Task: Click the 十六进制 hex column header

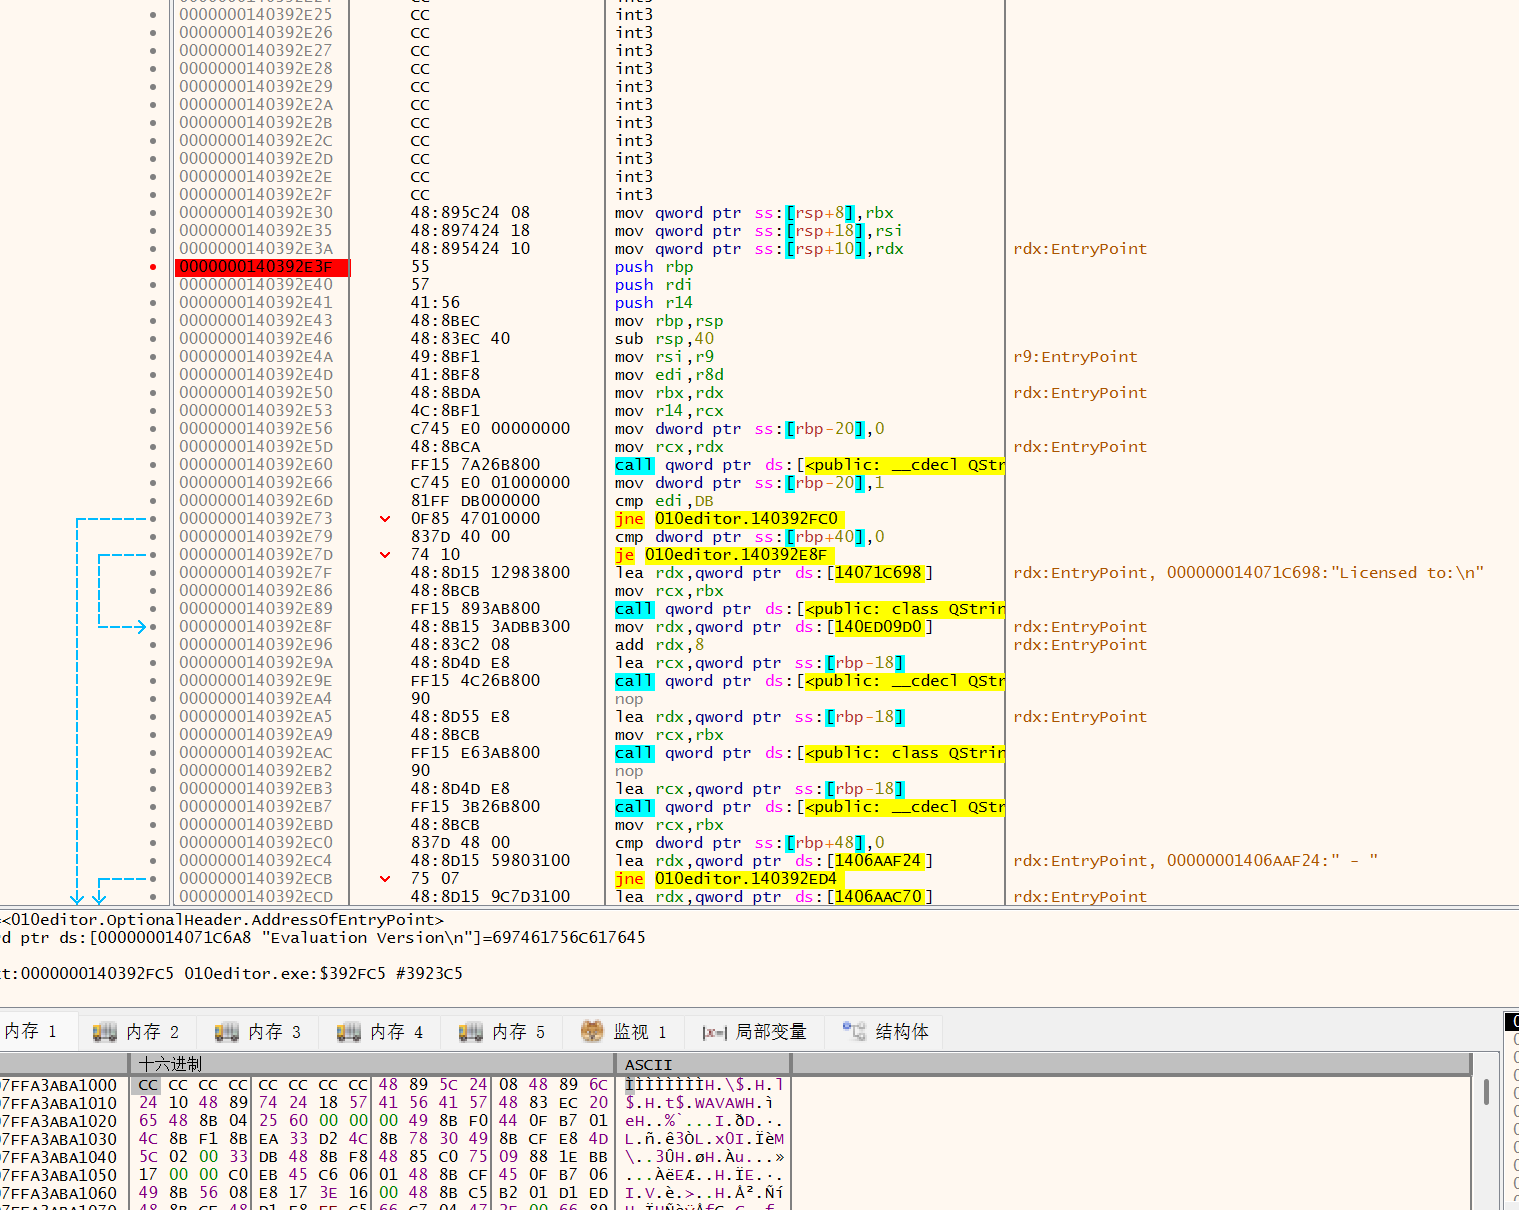Action: coord(170,1064)
